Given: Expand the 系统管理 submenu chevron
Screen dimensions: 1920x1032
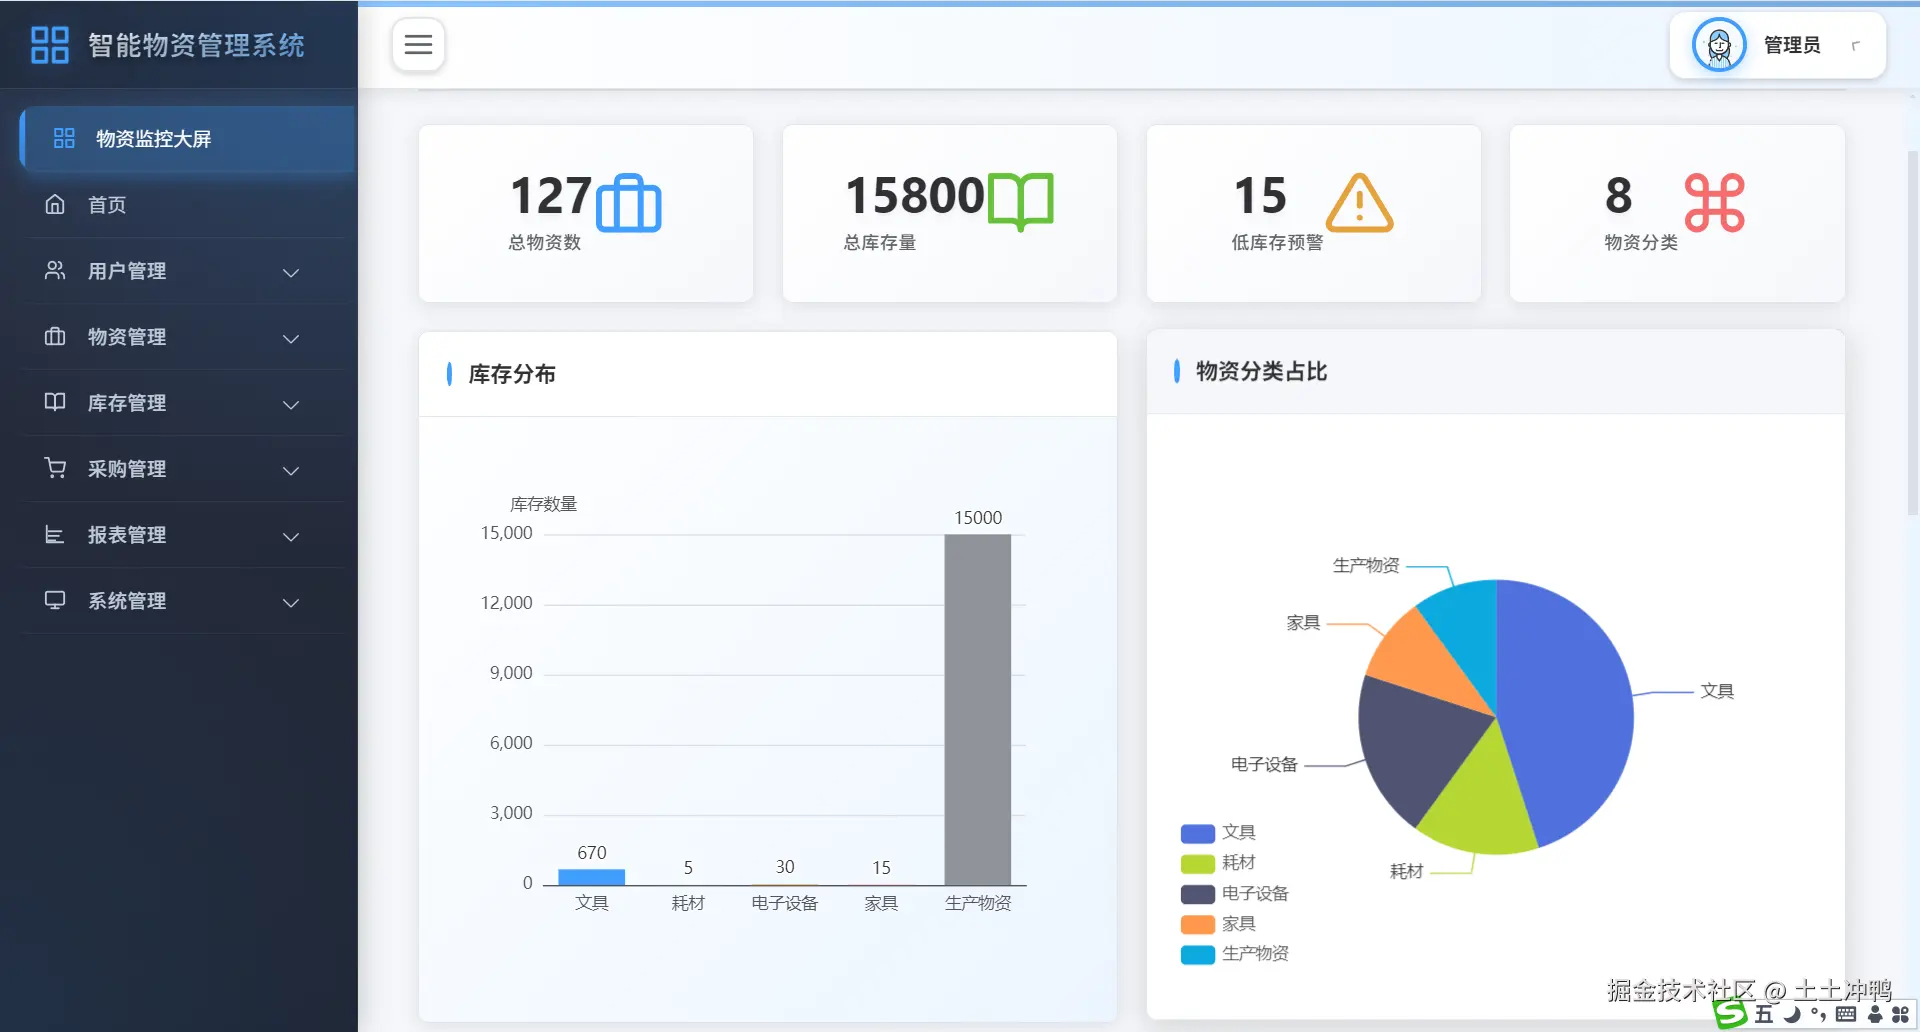Looking at the screenshot, I should 291,602.
